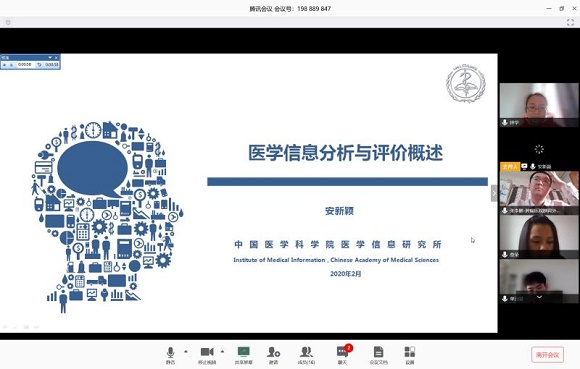Click the red leave meeting (离开会议) button
The height and width of the screenshot is (369, 580).
point(547,355)
